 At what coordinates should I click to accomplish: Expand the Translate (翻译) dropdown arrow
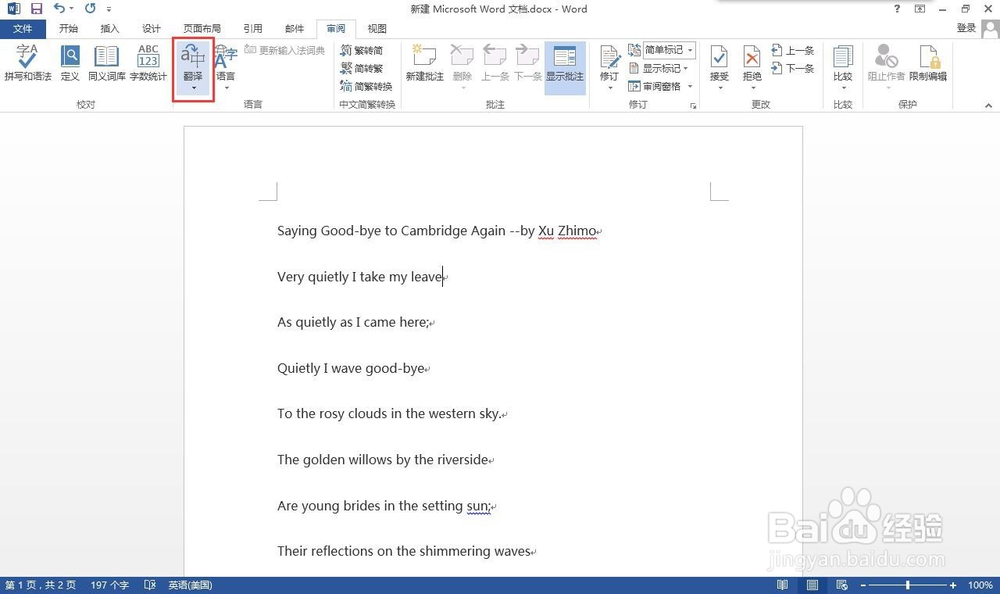point(193,88)
